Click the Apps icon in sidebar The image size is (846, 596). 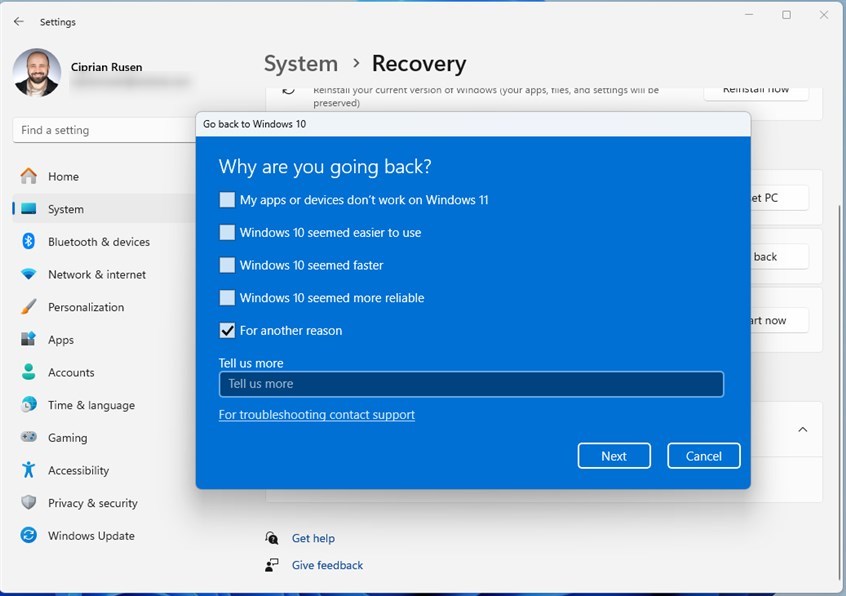click(29, 339)
